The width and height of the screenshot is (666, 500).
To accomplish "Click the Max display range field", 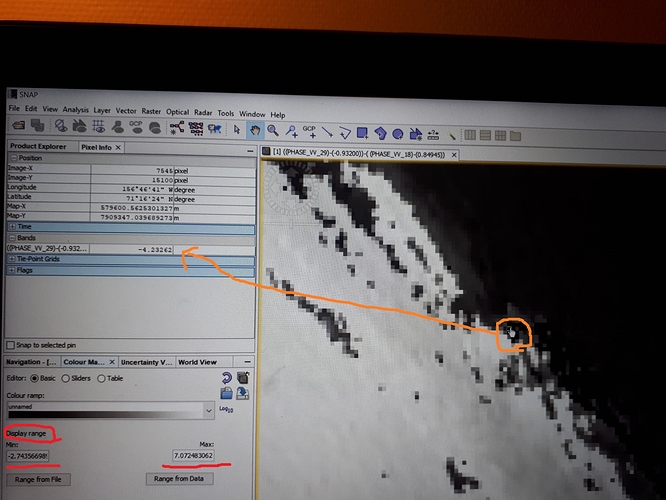I will pyautogui.click(x=193, y=455).
